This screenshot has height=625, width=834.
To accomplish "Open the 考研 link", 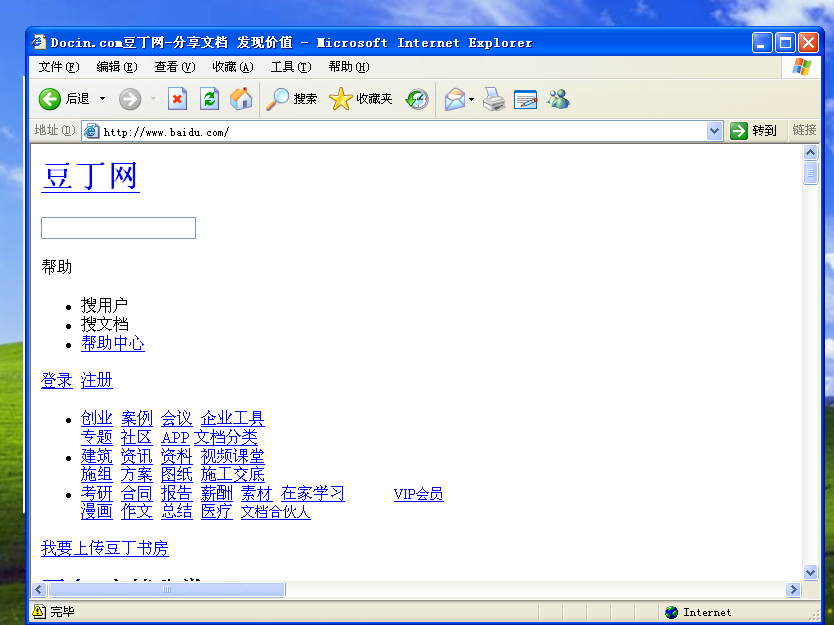I will click(x=96, y=494).
